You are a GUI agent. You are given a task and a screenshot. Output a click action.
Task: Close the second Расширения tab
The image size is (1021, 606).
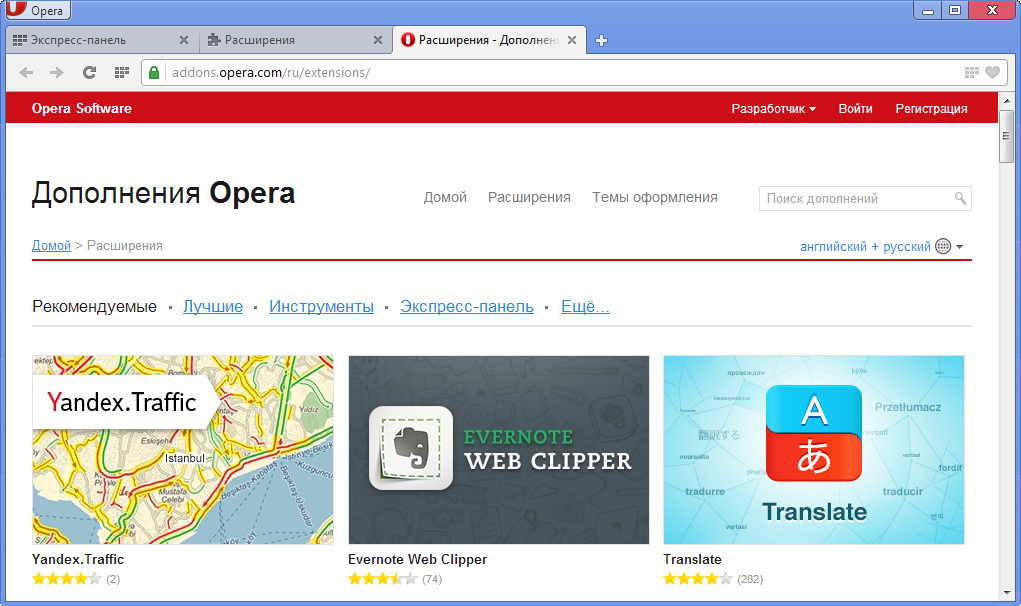(x=377, y=40)
